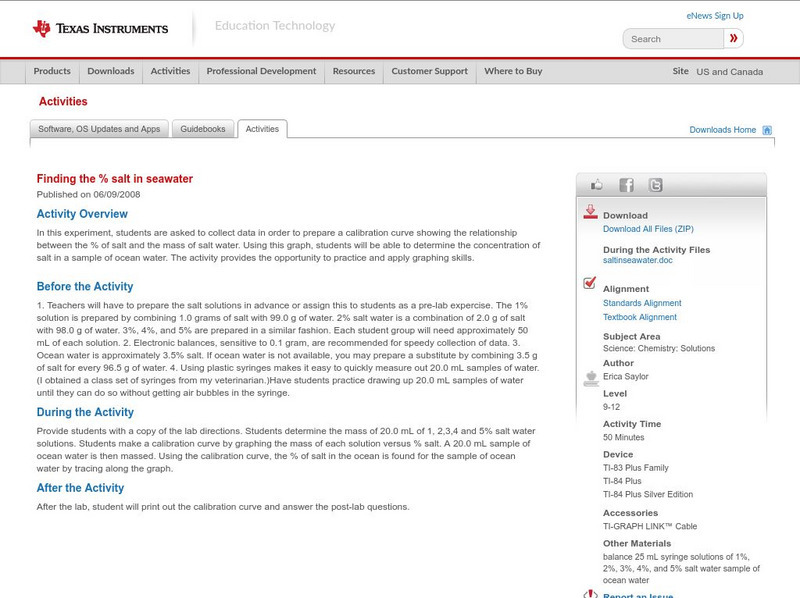Image resolution: width=800 pixels, height=598 pixels.
Task: Download All Files (ZIP)
Action: coord(646,227)
